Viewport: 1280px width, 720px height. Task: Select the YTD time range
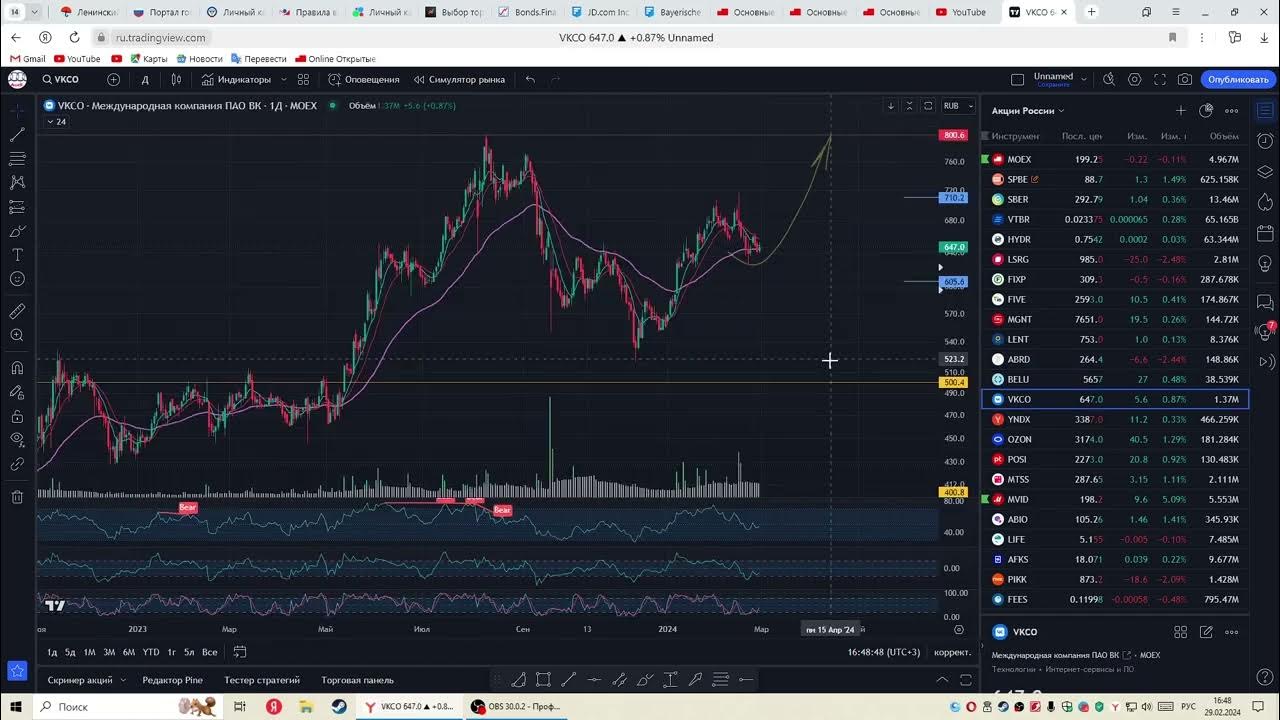(x=151, y=652)
